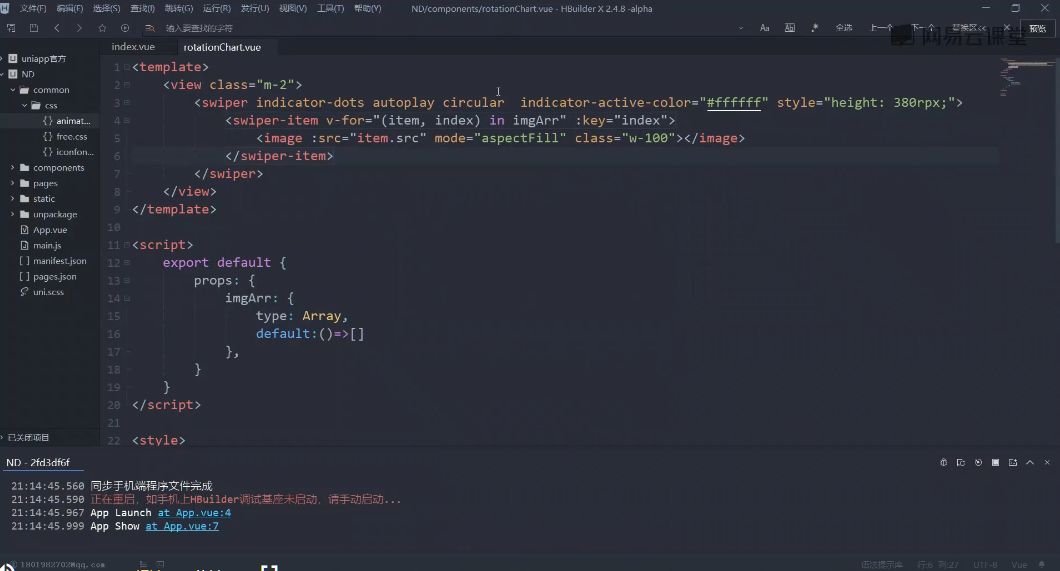This screenshot has height=571, width=1060.
Task: Click the stop icon in console panel
Action: (994, 463)
